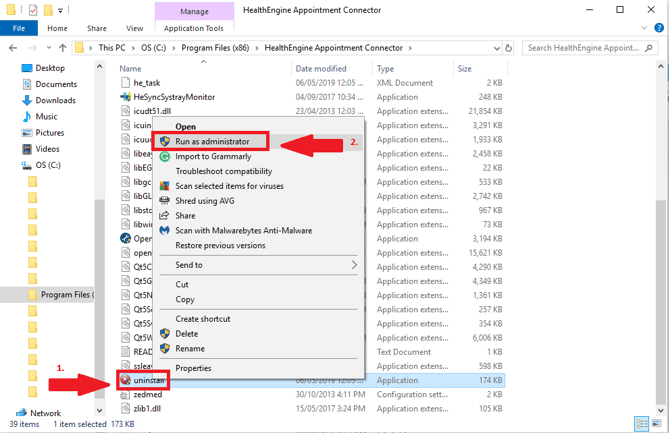Click the Search HealthEngine Appointment search box

point(590,47)
